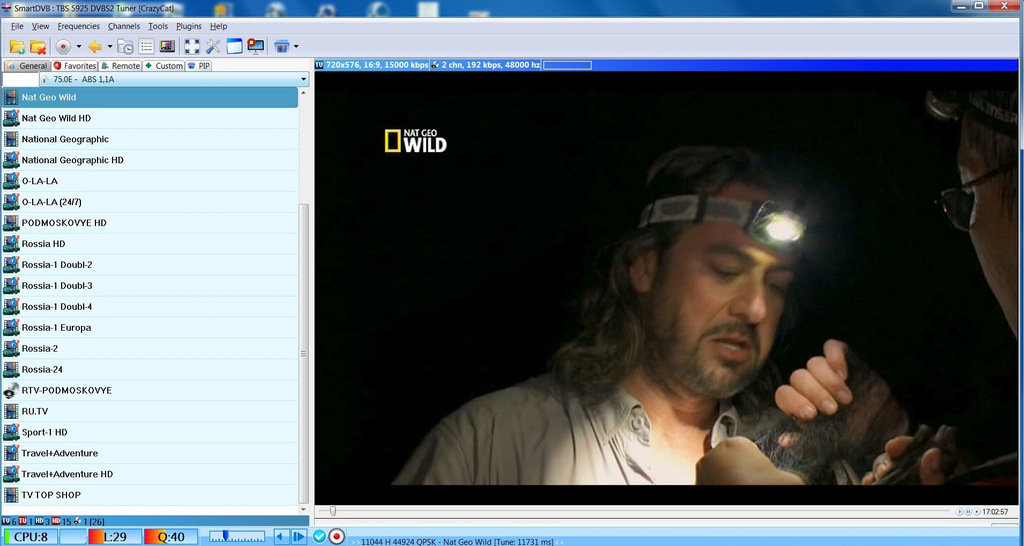Select the O-LA-LA (24/7) channel
The width and height of the screenshot is (1024, 546).
tap(150, 202)
